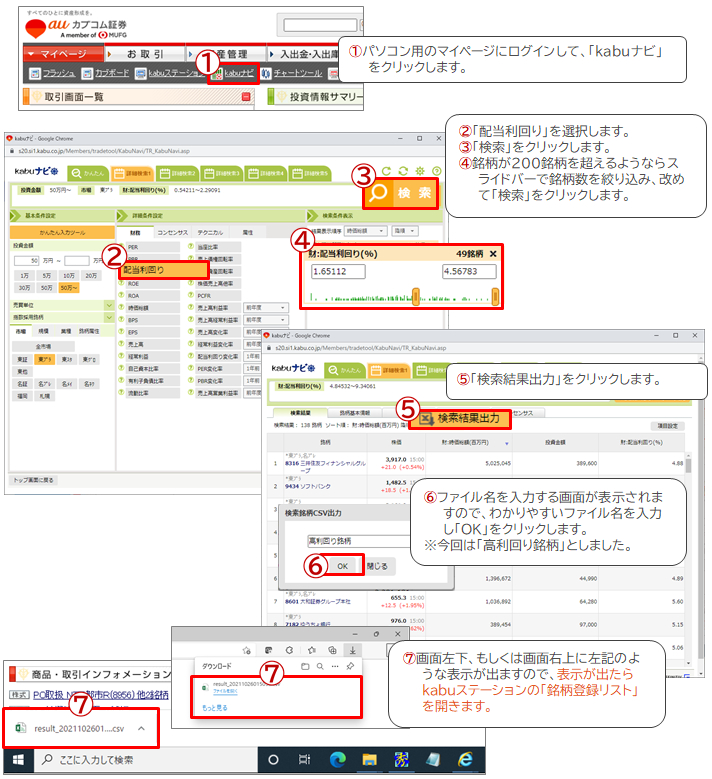Switch to 詳細検索2 tab

(177, 173)
